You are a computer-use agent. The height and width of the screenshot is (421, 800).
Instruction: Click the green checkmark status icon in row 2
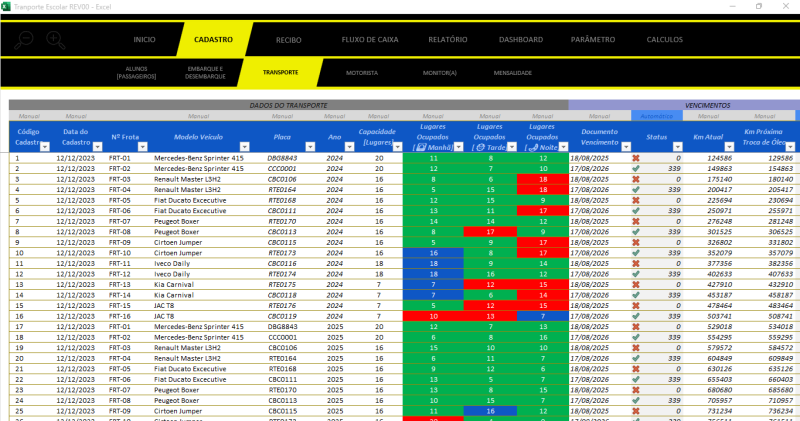pos(635,169)
